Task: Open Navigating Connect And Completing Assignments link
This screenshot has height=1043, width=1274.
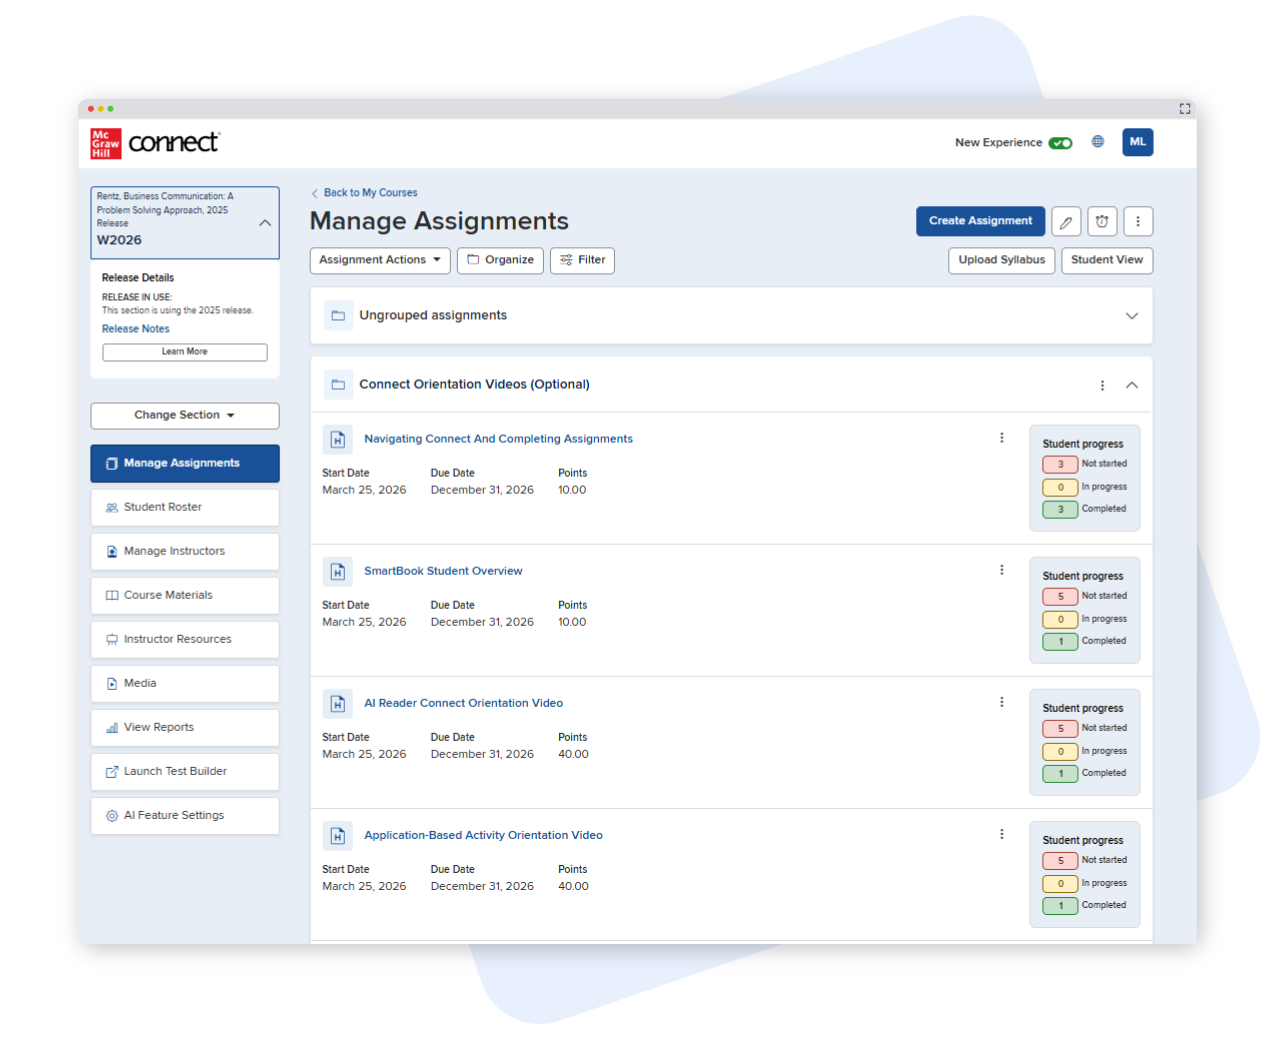Action: point(498,439)
